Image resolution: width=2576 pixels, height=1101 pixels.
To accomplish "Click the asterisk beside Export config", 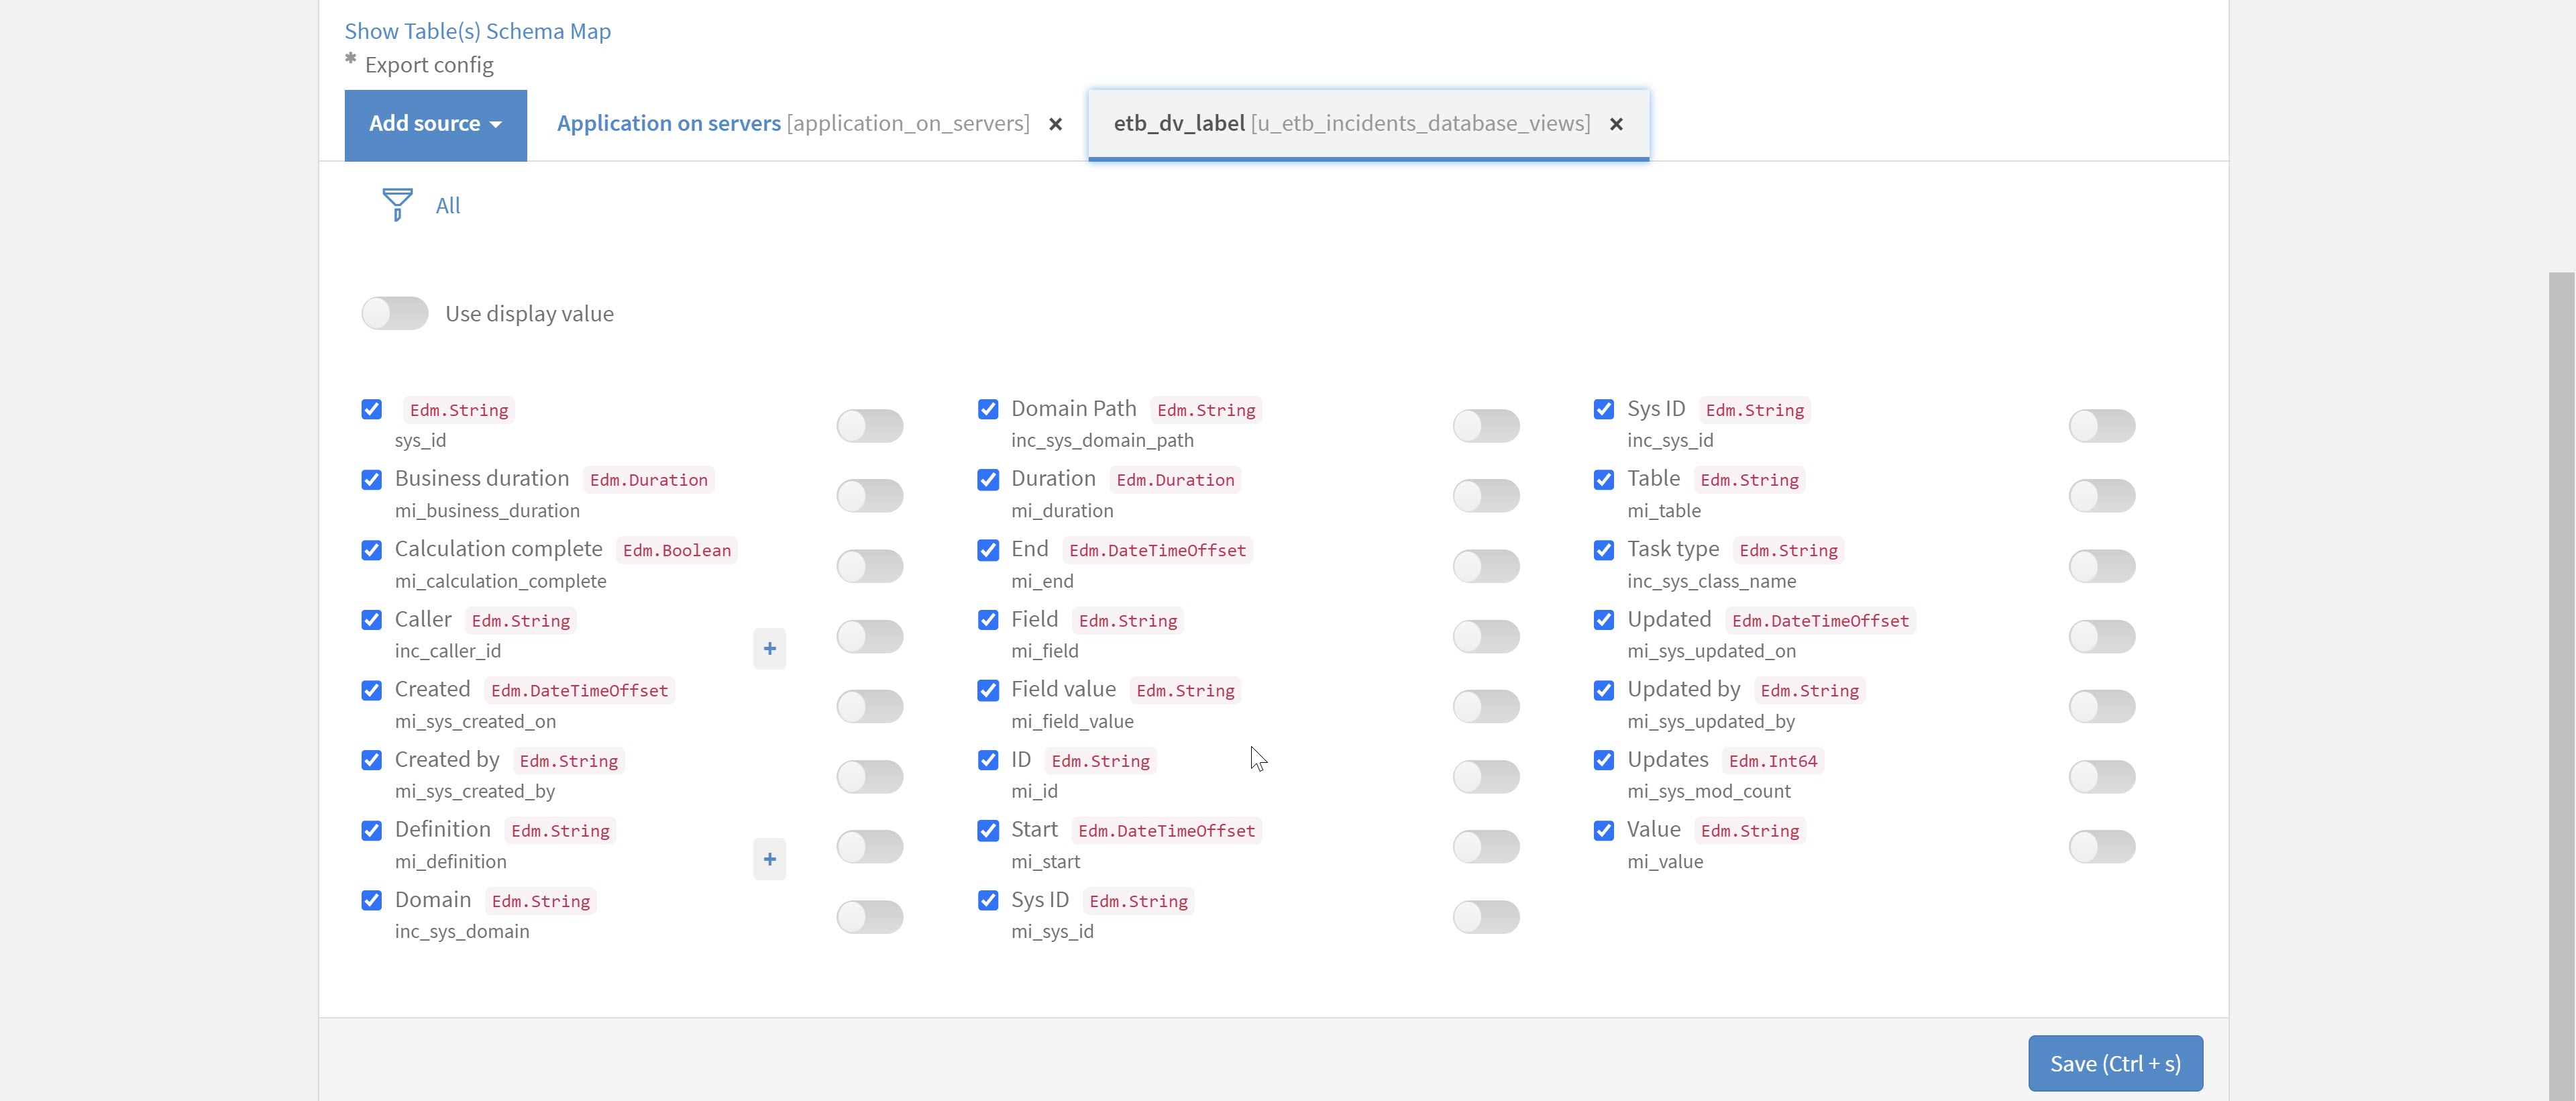I will (x=351, y=60).
